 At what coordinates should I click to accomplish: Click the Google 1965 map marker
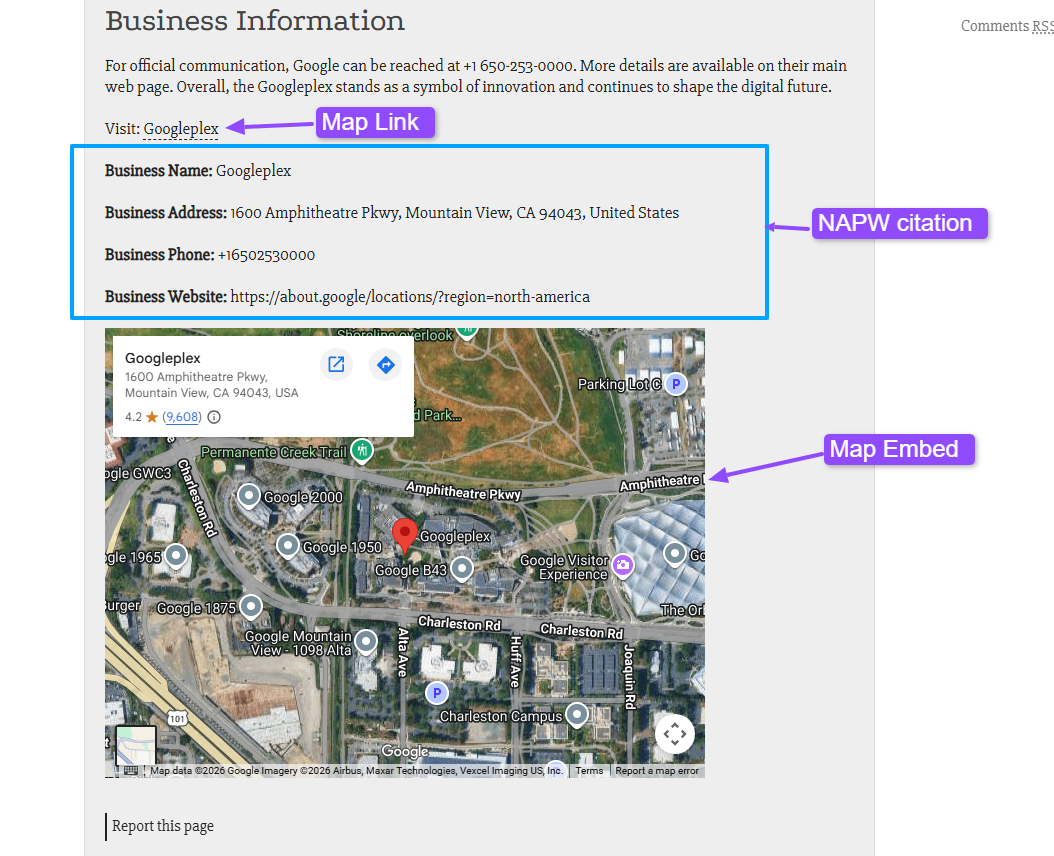point(176,556)
